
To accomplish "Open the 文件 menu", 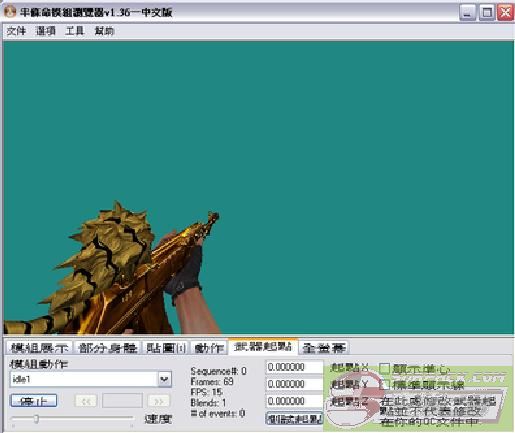I will (16, 31).
